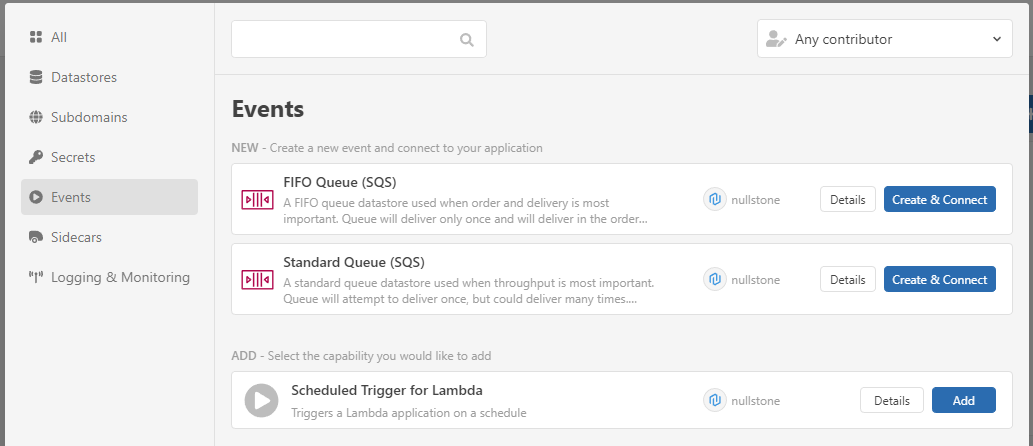Select Logging & Monitoring category
The height and width of the screenshot is (446, 1033).
pyautogui.click(x=120, y=277)
